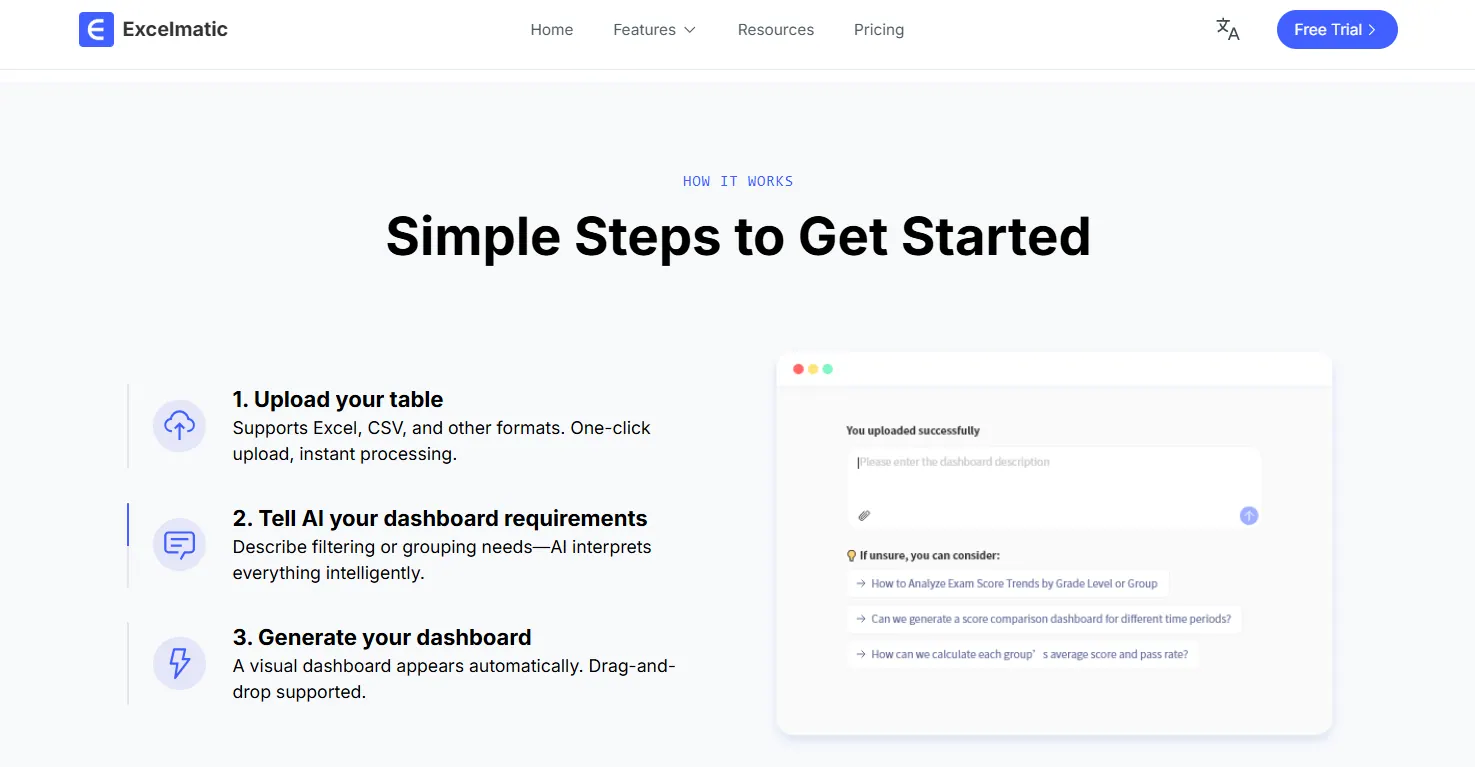The height and width of the screenshot is (767, 1475).
Task: Open the Resources page from the navigation
Action: pos(775,29)
